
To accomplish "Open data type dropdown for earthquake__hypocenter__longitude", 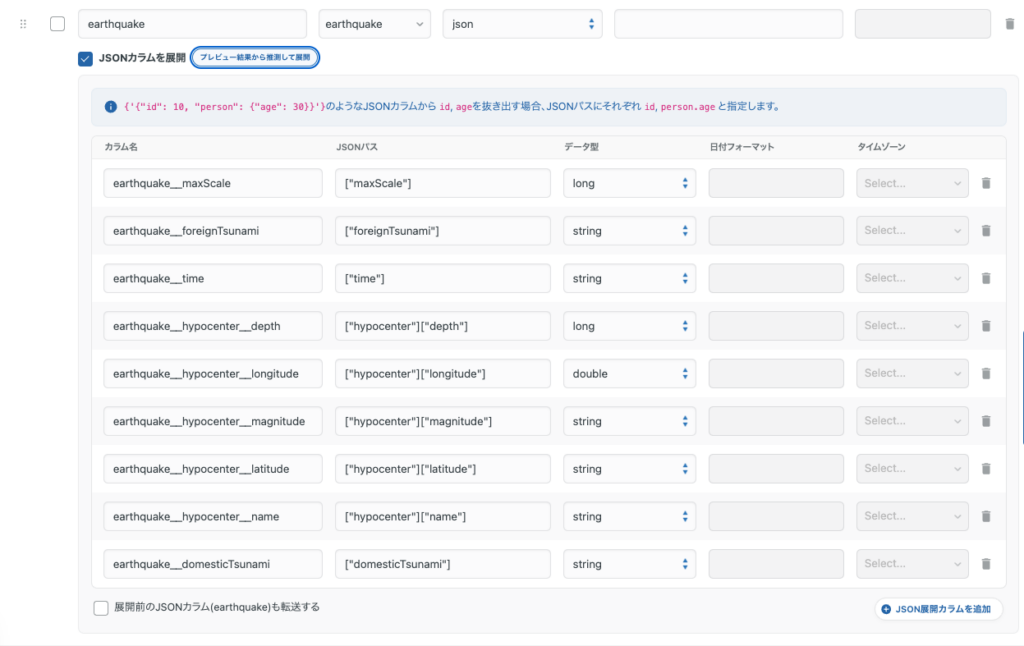I will coord(629,374).
